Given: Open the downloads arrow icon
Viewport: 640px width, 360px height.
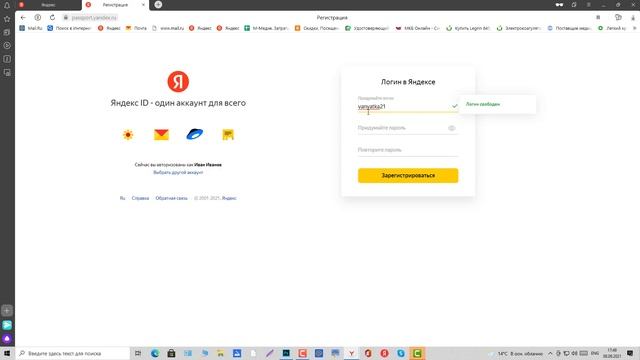Looking at the screenshot, I should 633,18.
